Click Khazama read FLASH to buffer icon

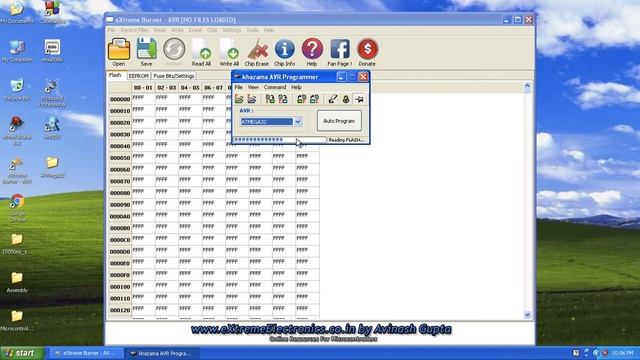301,99
